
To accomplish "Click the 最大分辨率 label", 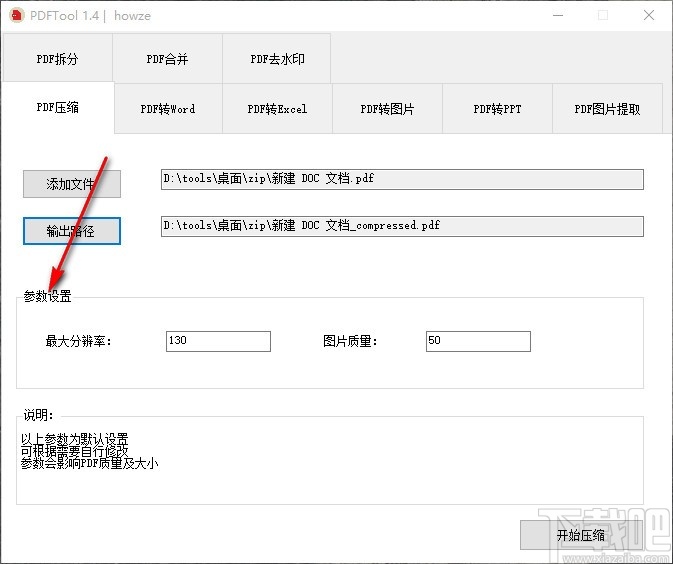I will point(79,342).
